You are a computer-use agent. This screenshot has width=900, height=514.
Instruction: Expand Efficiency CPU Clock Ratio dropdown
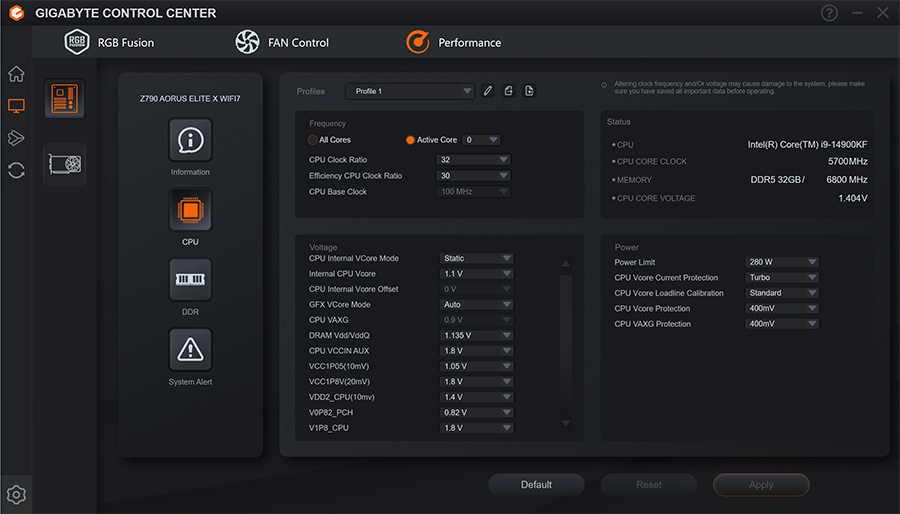474,176
